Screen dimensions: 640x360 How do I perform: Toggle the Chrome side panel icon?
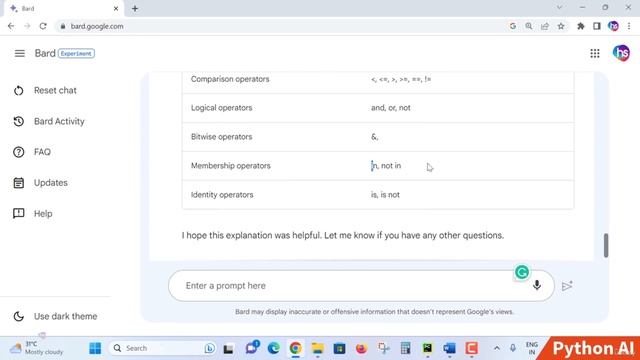pyautogui.click(x=597, y=26)
